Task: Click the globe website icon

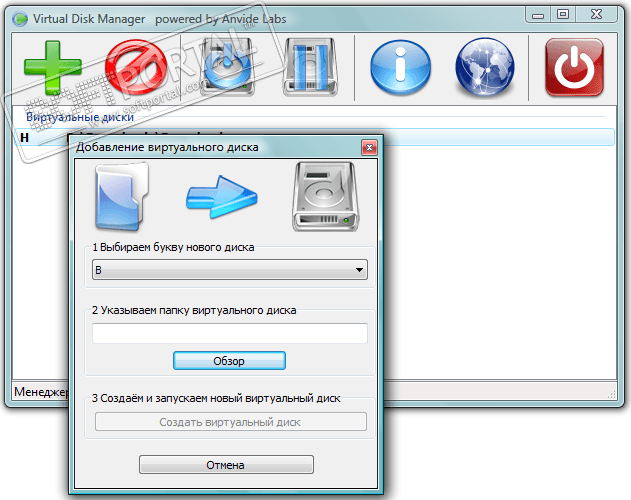Action: [x=485, y=67]
